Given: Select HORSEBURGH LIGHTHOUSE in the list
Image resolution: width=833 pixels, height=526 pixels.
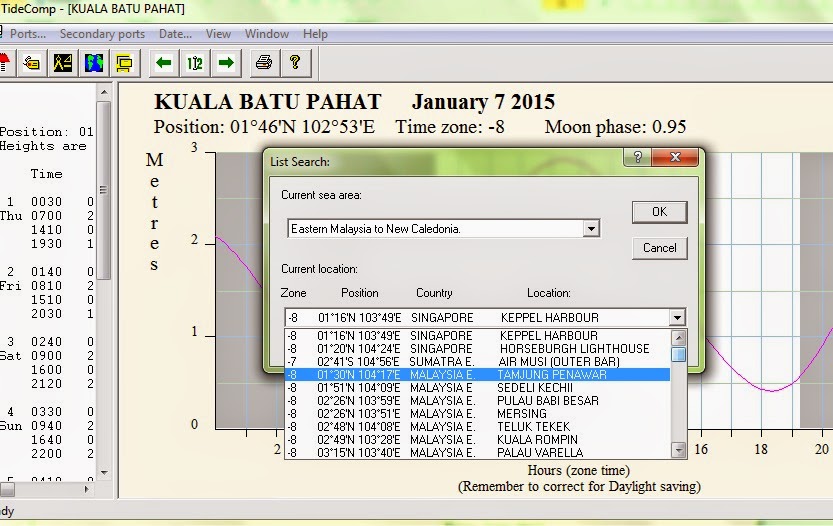Looking at the screenshot, I should click(x=478, y=349).
